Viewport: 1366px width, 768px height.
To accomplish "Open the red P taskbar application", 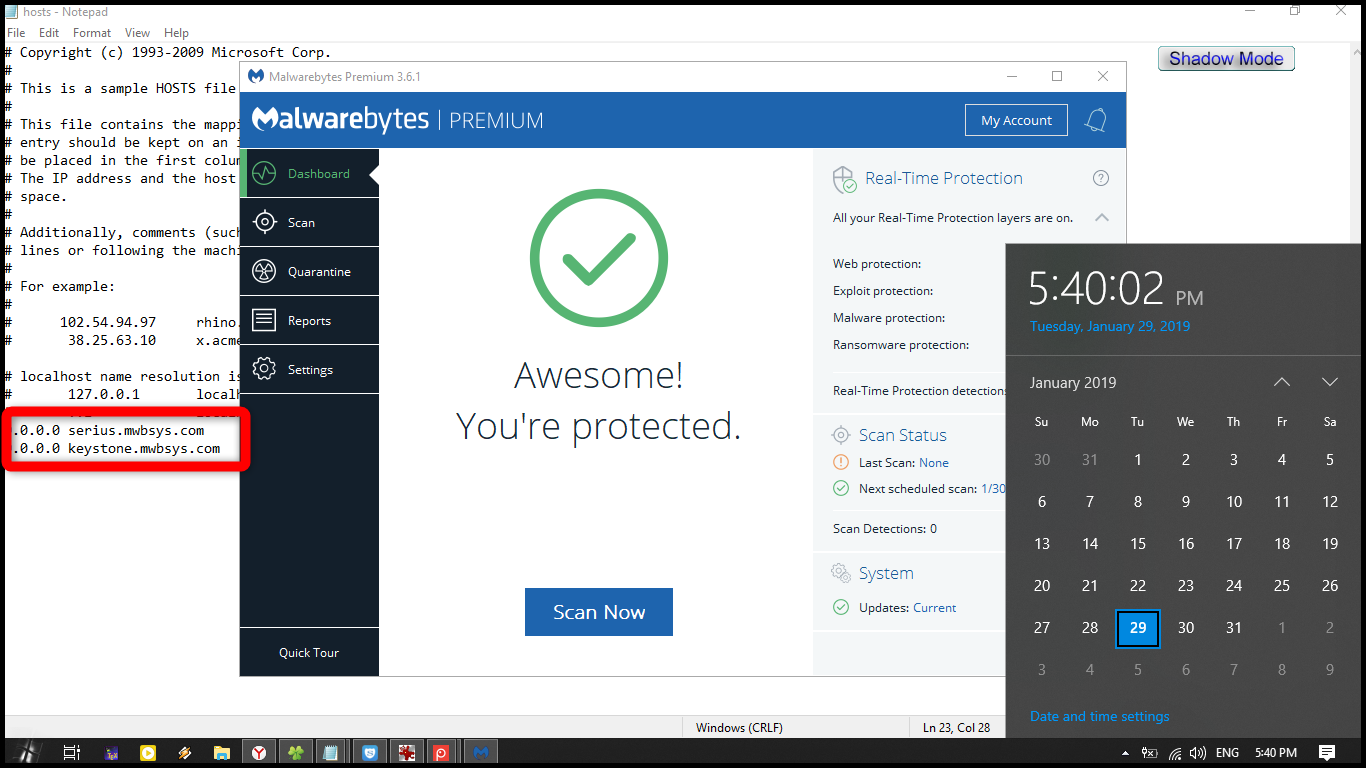I will click(441, 753).
